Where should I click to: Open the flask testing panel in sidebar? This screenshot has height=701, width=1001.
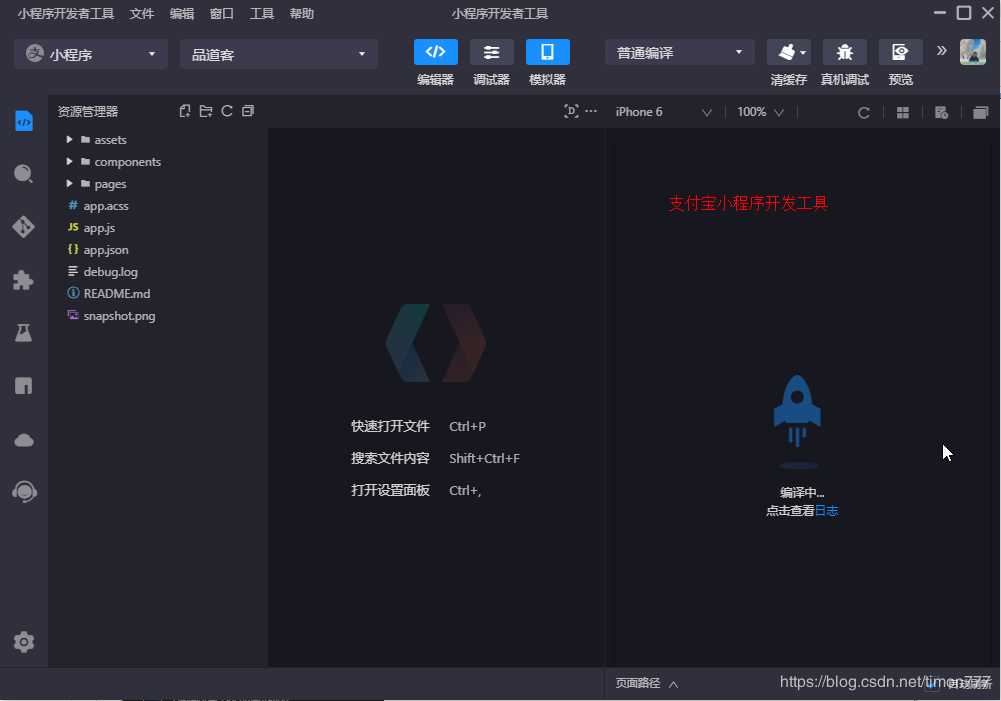pyautogui.click(x=24, y=333)
